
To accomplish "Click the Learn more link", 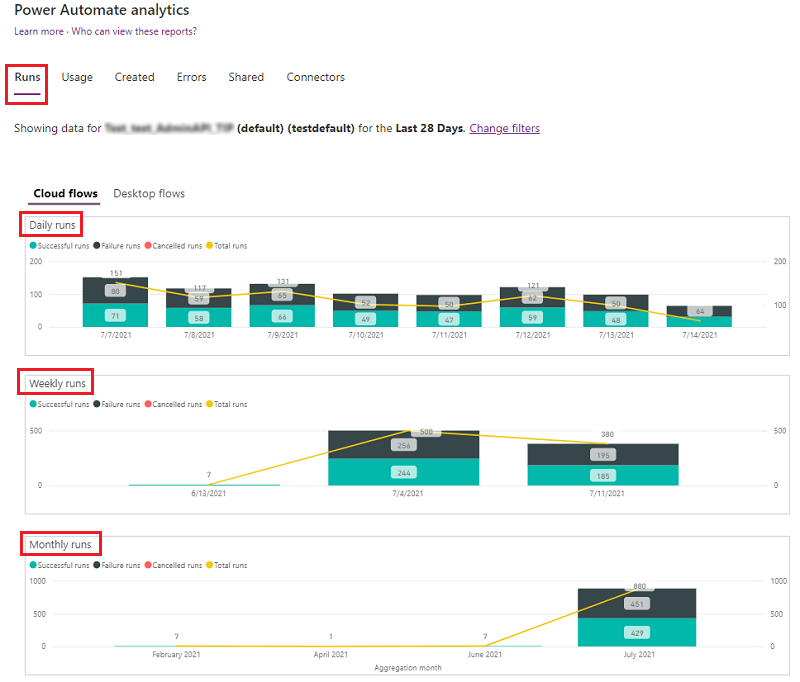I will pyautogui.click(x=38, y=31).
